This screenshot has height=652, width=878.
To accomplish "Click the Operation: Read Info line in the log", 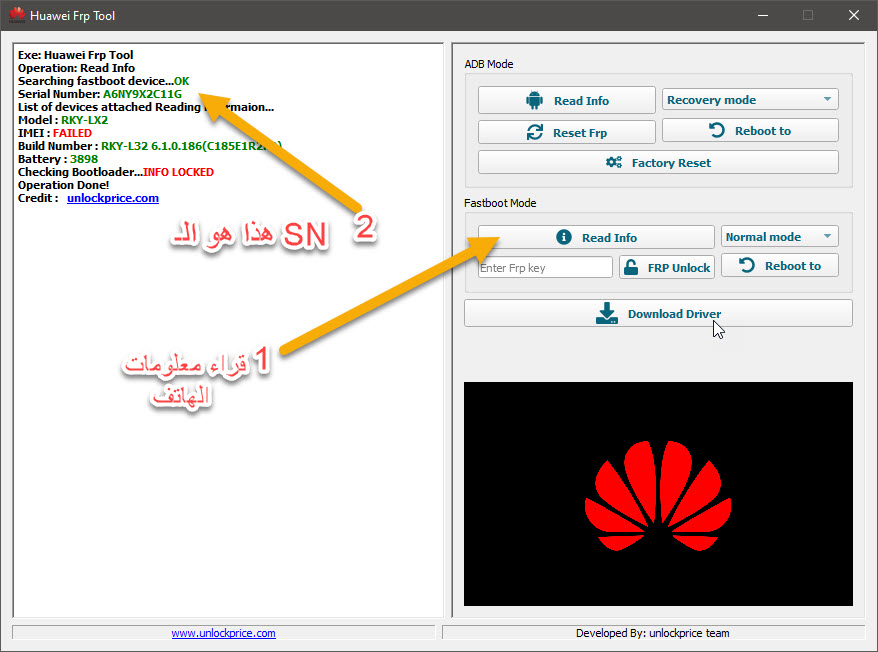I will (76, 68).
